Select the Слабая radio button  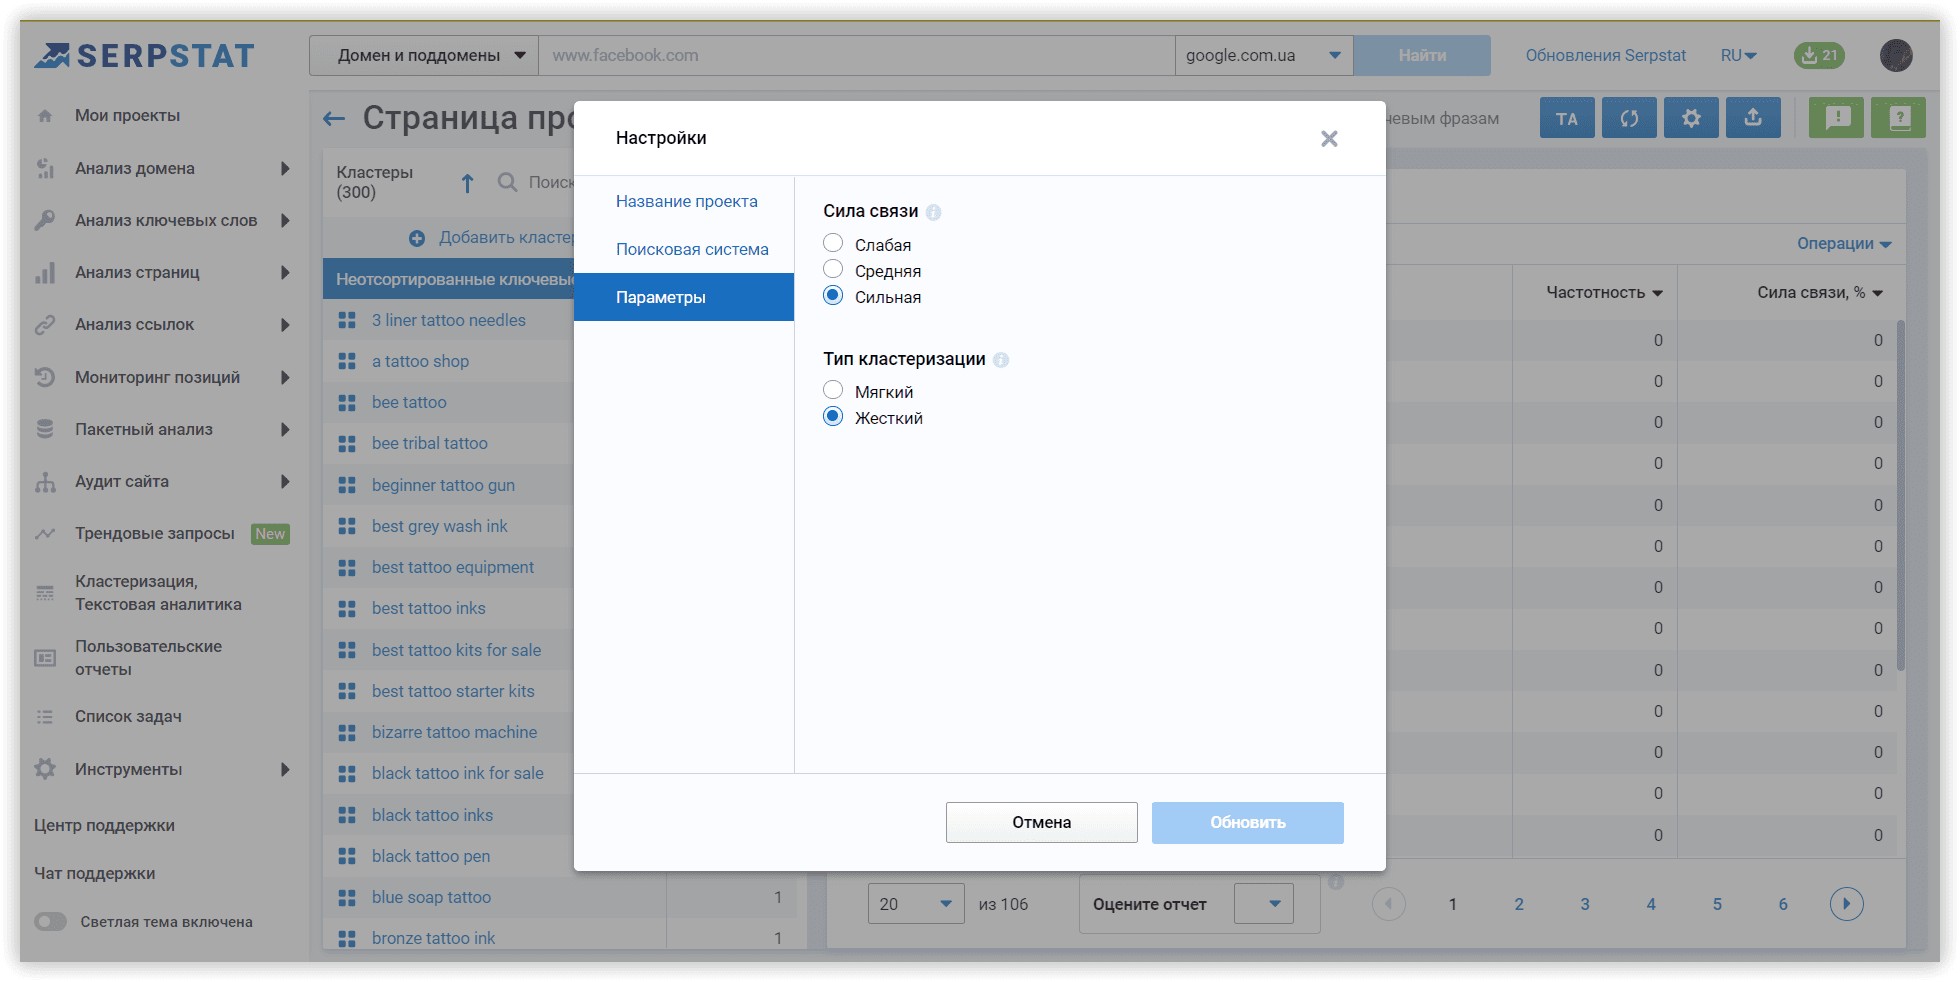[833, 243]
